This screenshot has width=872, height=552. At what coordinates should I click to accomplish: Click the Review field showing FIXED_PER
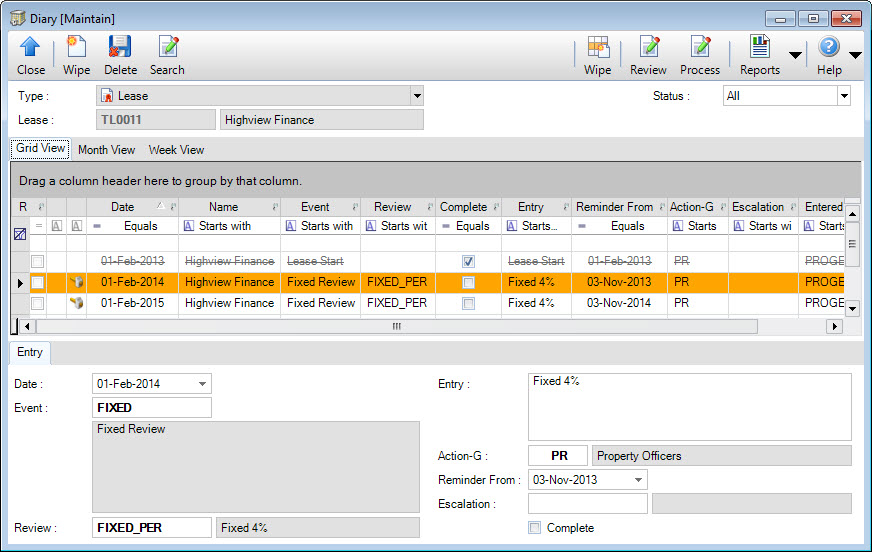point(151,528)
